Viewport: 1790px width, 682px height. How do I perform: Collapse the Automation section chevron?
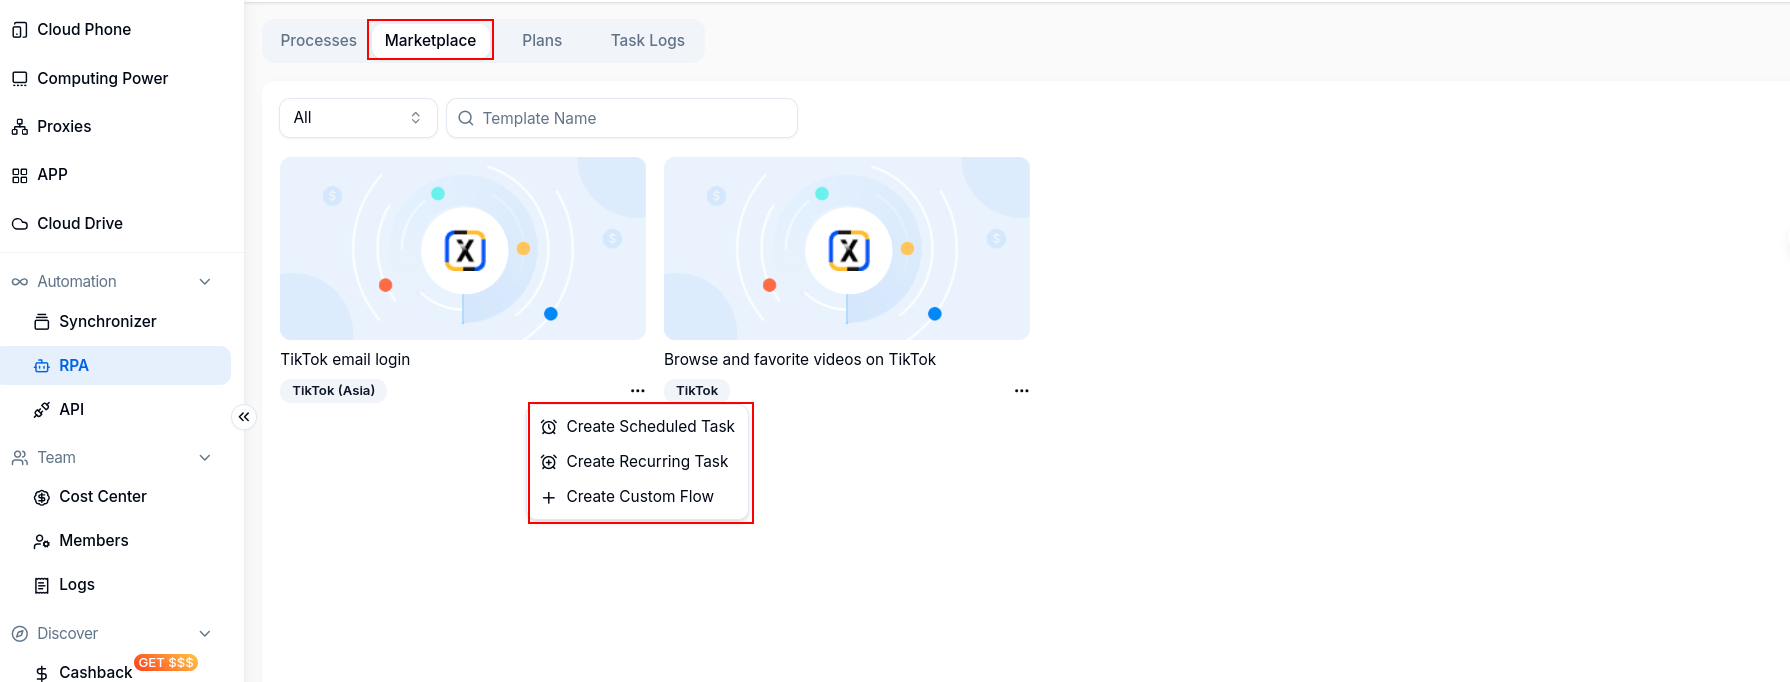(x=205, y=282)
